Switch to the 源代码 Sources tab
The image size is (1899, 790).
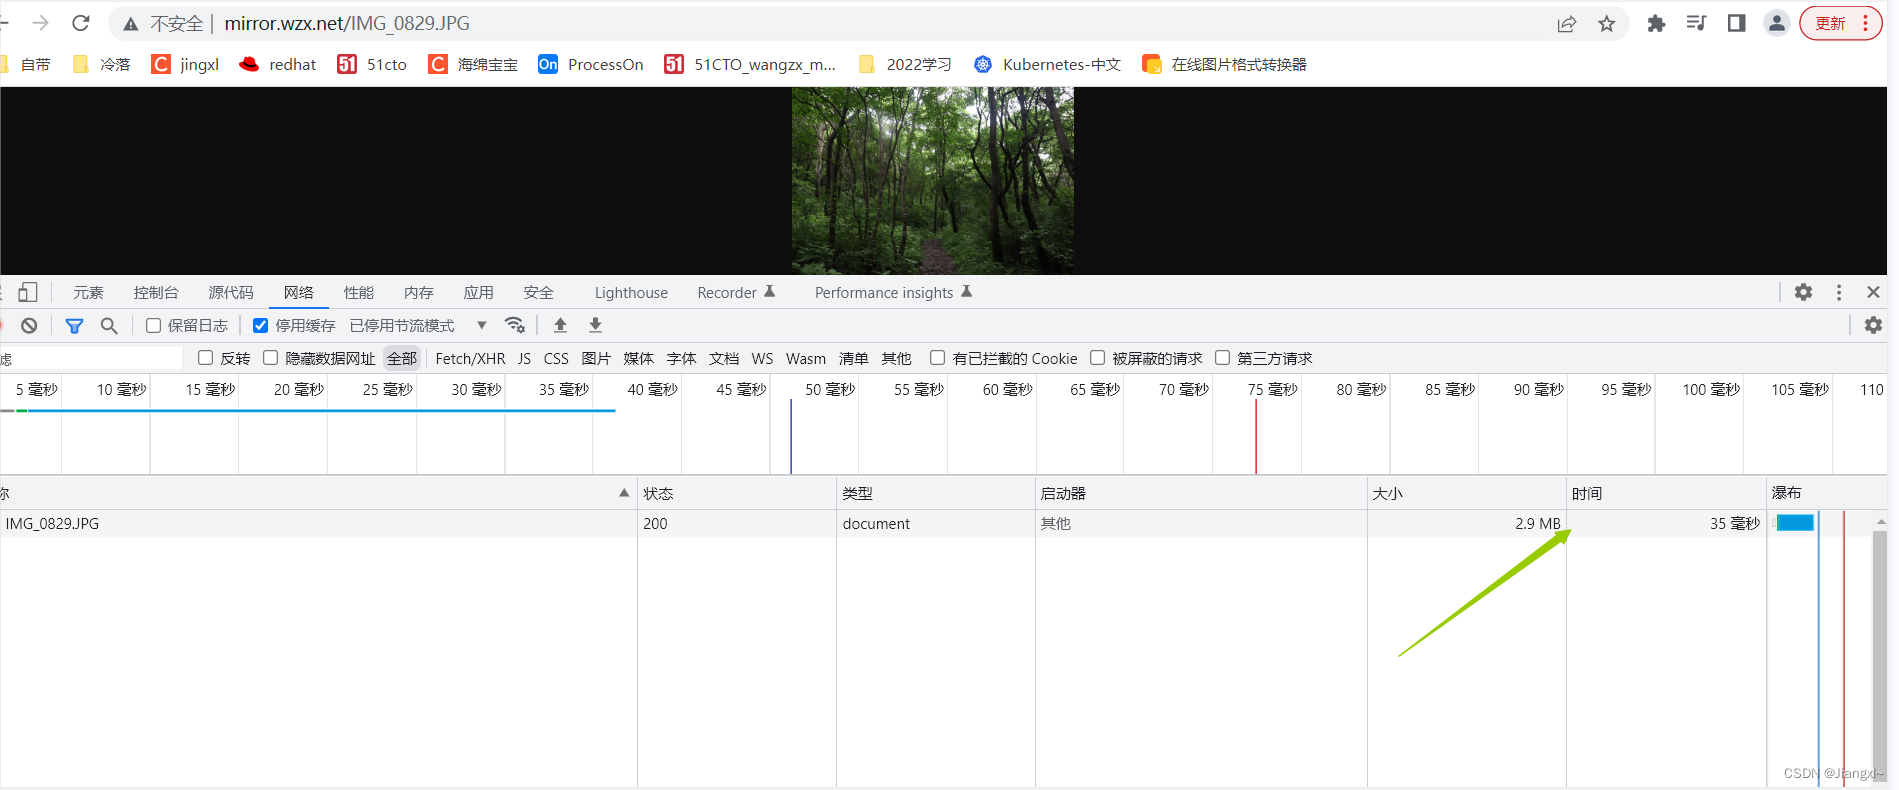coord(231,293)
